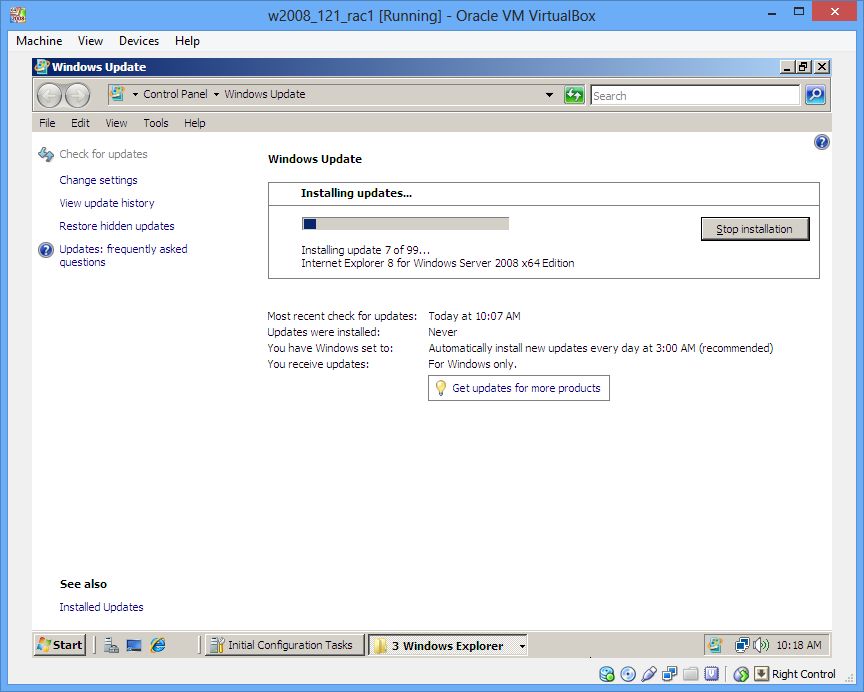The width and height of the screenshot is (864, 692).
Task: Switch to Initial Configuration Tasks taskbar button
Action: point(285,645)
